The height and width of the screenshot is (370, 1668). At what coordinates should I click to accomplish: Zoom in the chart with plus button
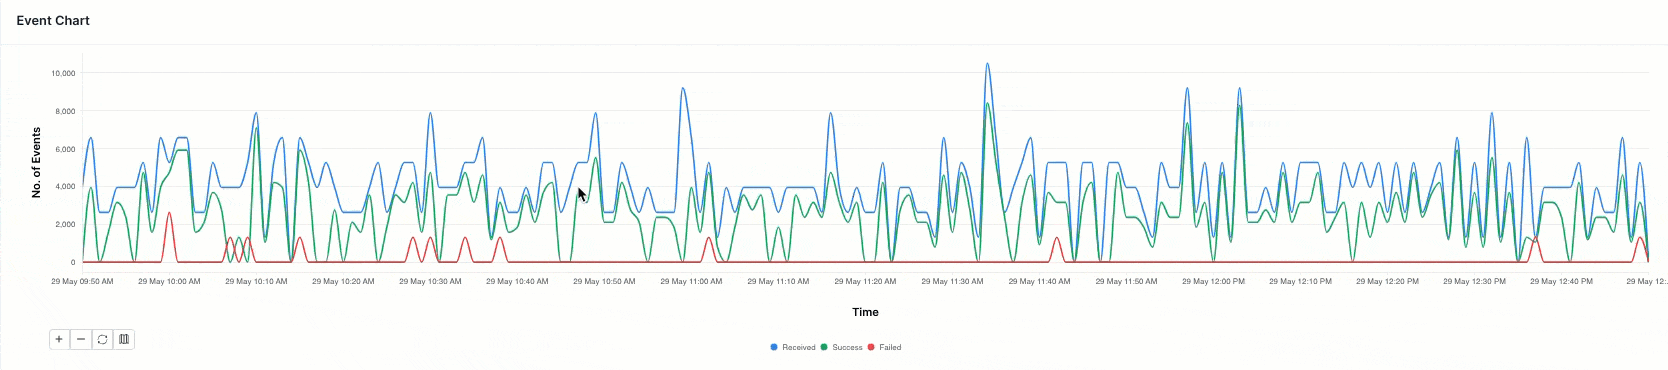click(59, 339)
